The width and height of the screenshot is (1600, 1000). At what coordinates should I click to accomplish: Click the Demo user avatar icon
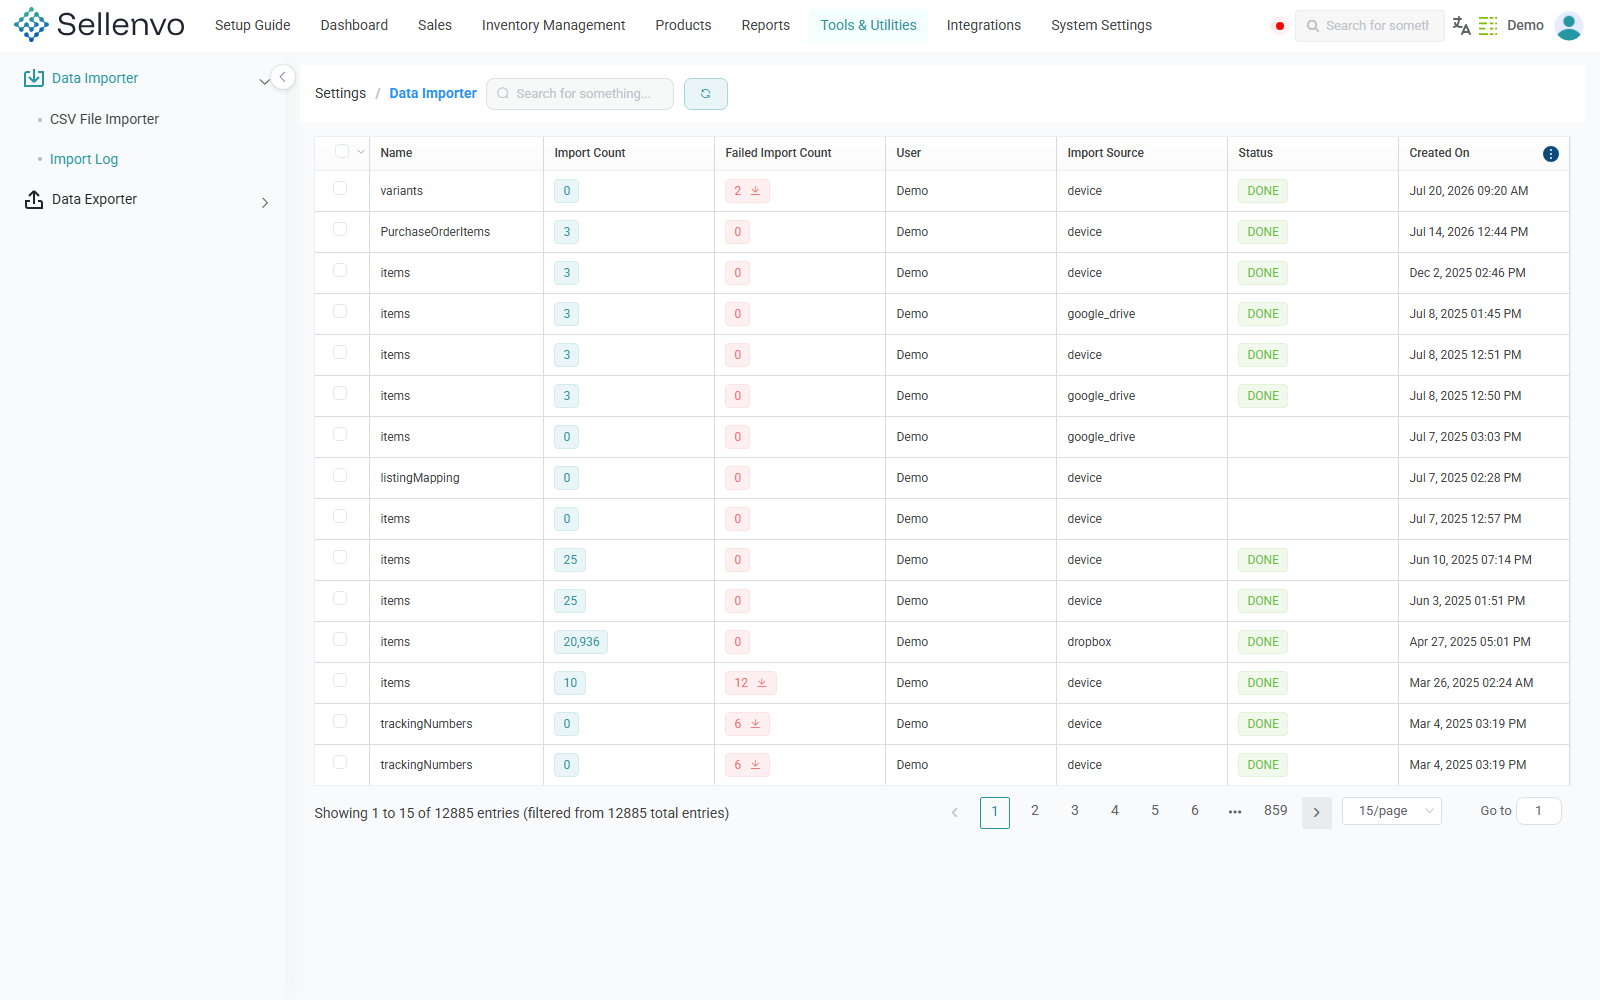(1569, 26)
